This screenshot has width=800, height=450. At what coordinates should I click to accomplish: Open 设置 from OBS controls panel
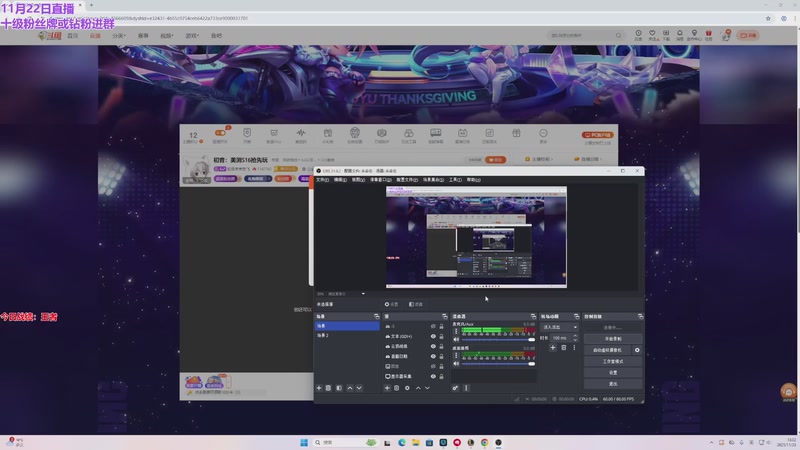pos(613,372)
